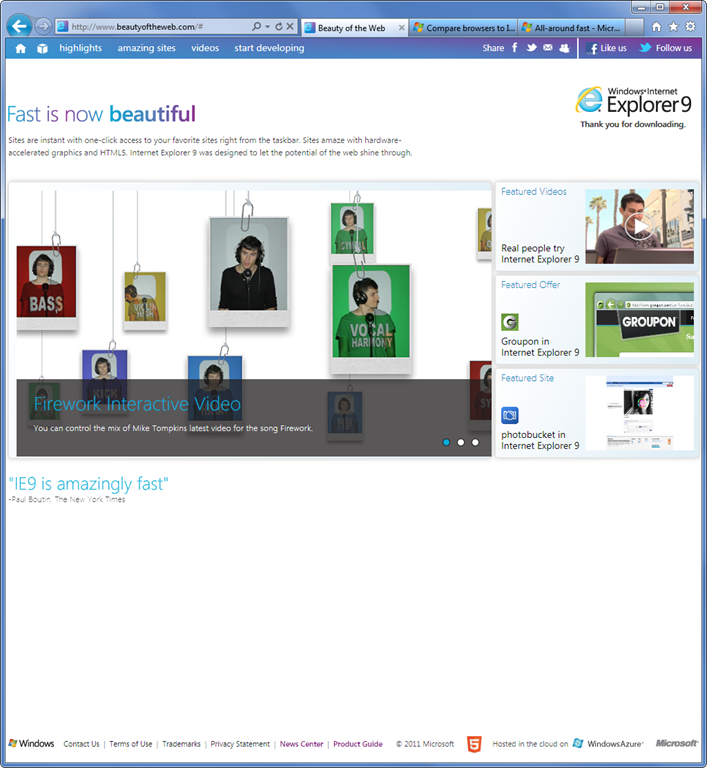707x768 pixels.
Task: Open the Groupon in Internet Explorer 9 link
Action: pyautogui.click(x=540, y=347)
